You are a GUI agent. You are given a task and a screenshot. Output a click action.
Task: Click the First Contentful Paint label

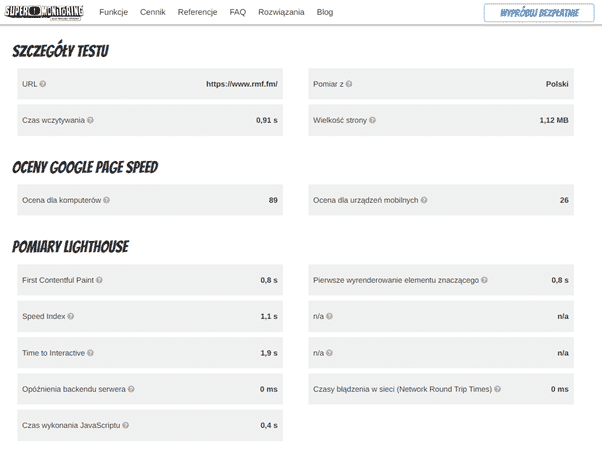tap(58, 280)
